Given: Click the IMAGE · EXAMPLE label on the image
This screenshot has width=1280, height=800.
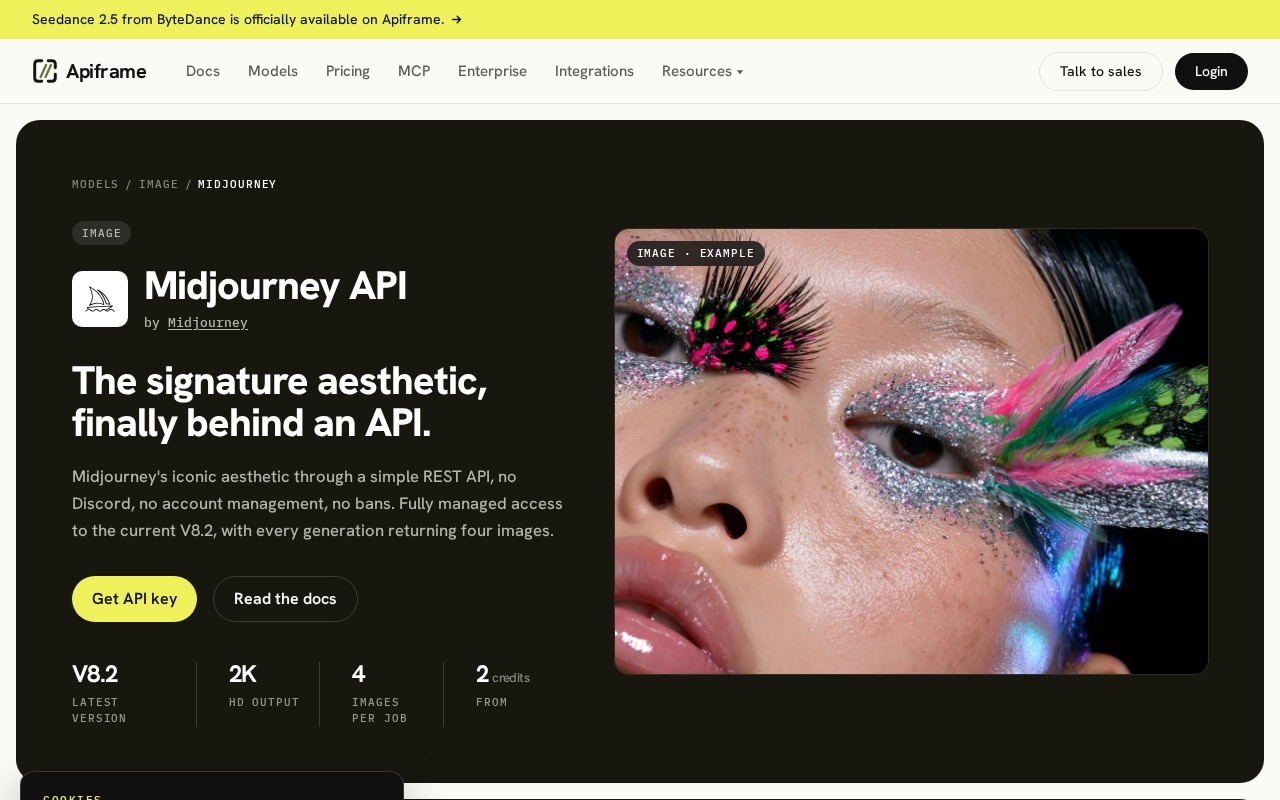Looking at the screenshot, I should pos(696,253).
